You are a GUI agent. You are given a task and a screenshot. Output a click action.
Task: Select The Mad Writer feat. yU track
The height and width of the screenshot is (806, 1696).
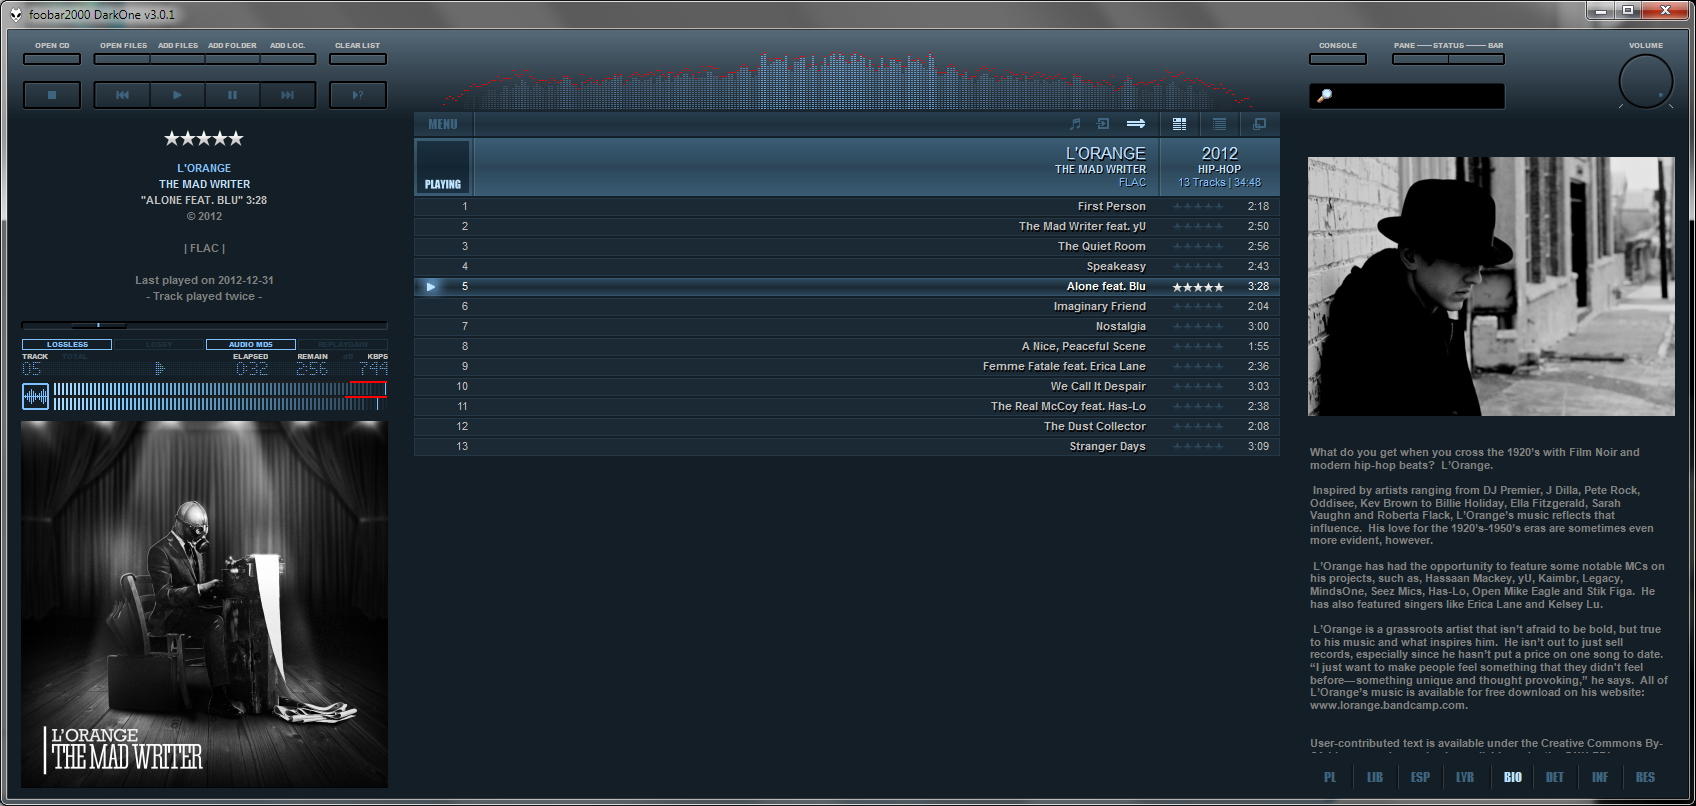pyautogui.click(x=847, y=226)
